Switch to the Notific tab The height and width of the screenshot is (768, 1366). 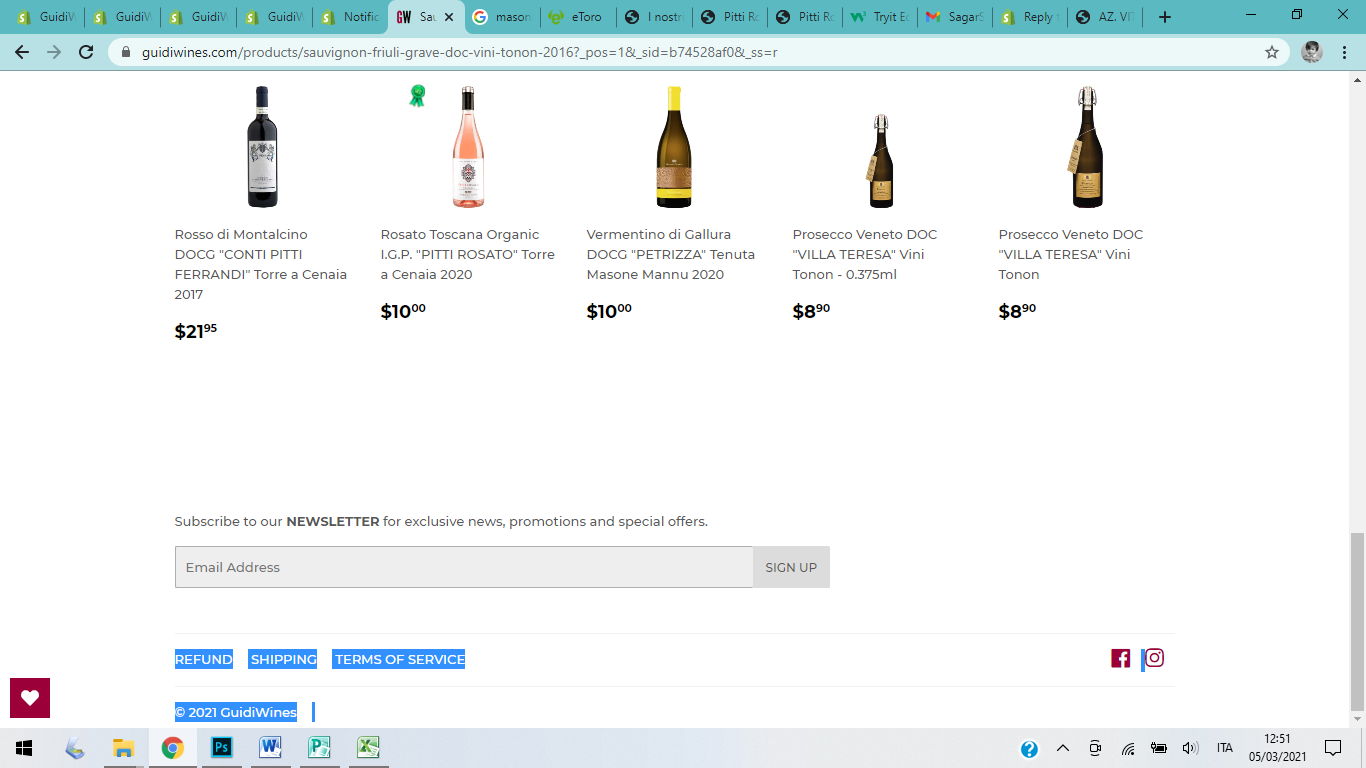pos(350,17)
